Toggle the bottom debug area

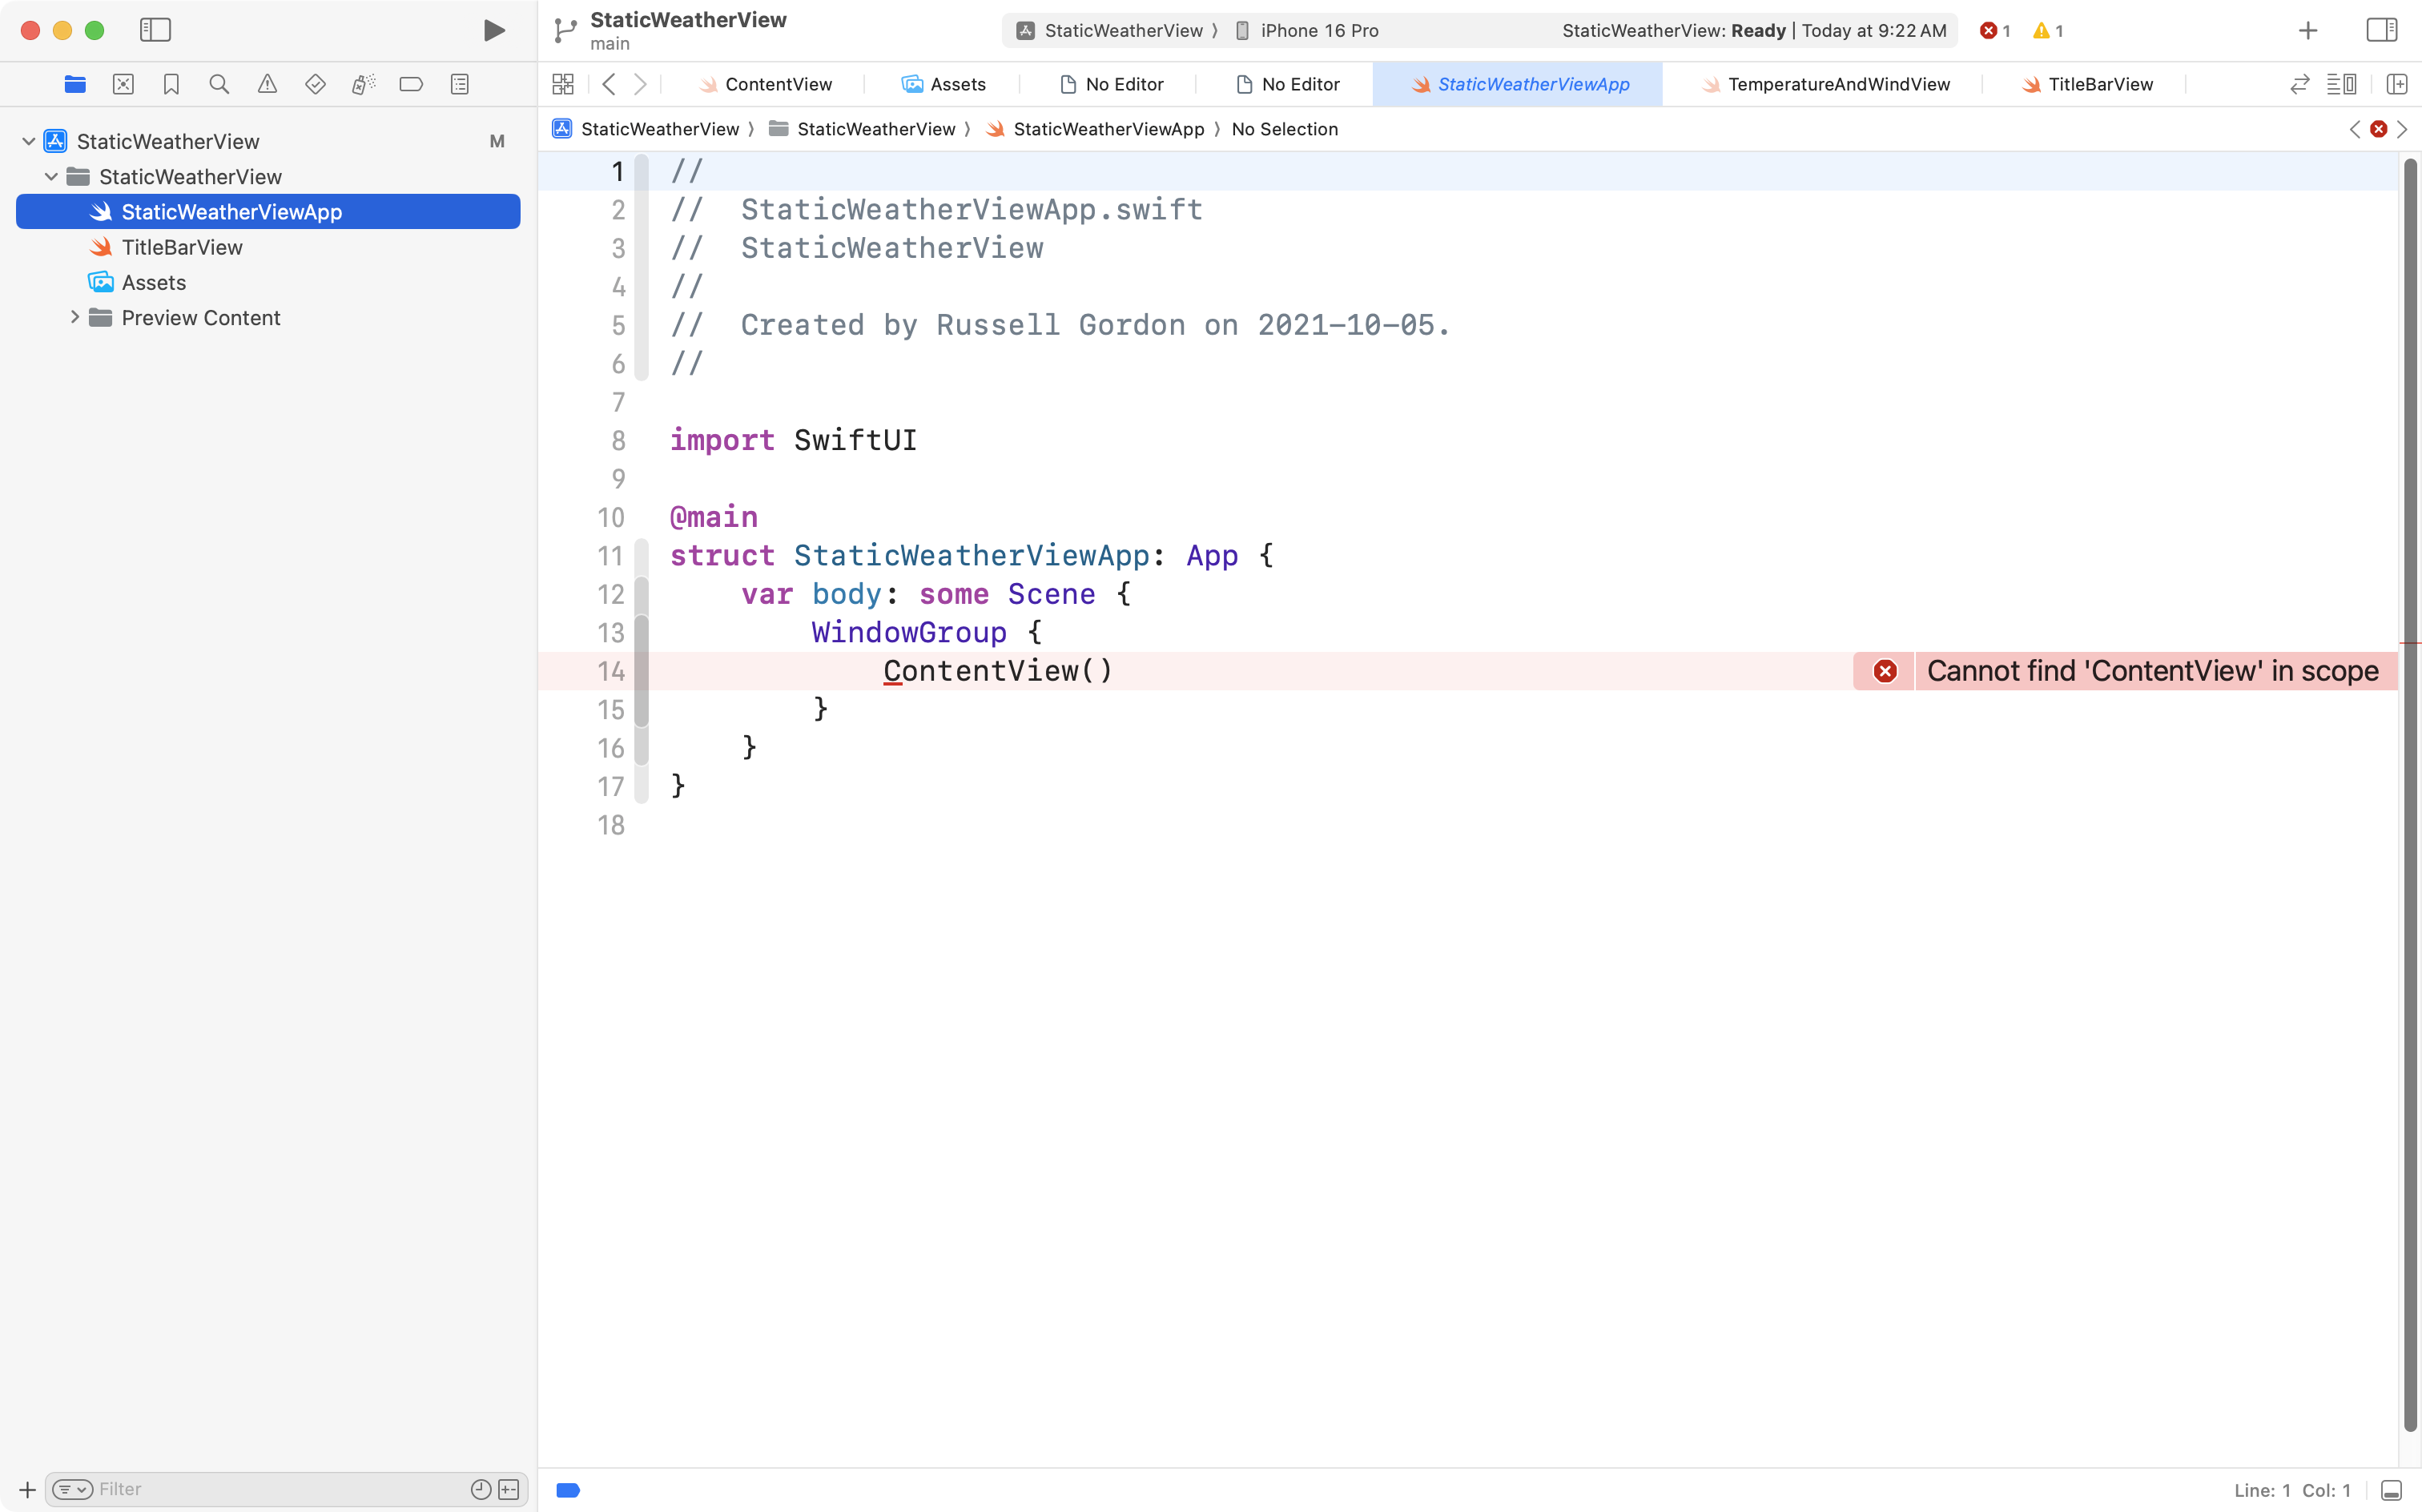click(2391, 1490)
